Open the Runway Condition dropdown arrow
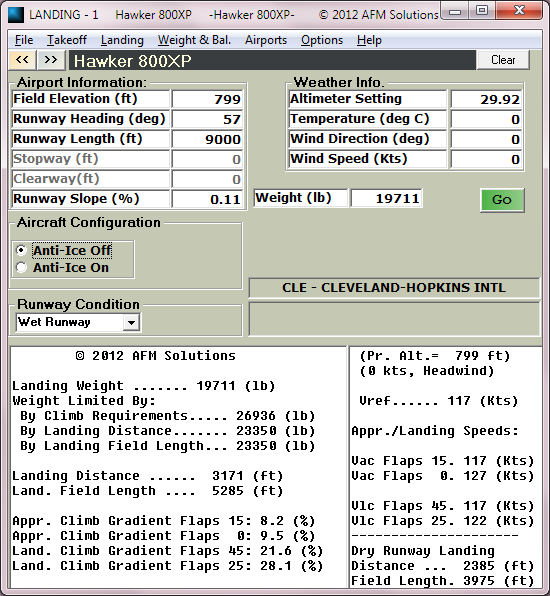The image size is (550, 596). pyautogui.click(x=132, y=323)
